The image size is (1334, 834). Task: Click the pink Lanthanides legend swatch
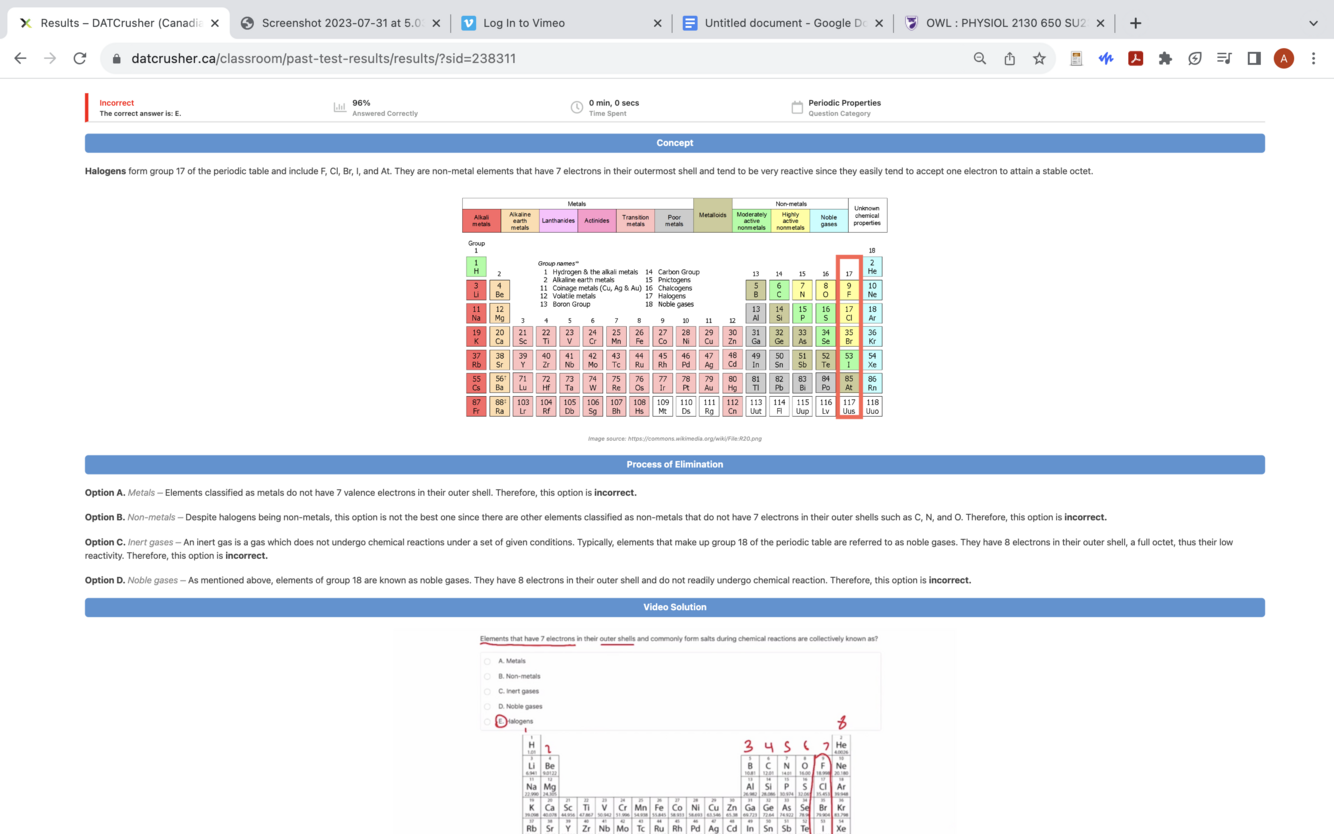click(558, 220)
